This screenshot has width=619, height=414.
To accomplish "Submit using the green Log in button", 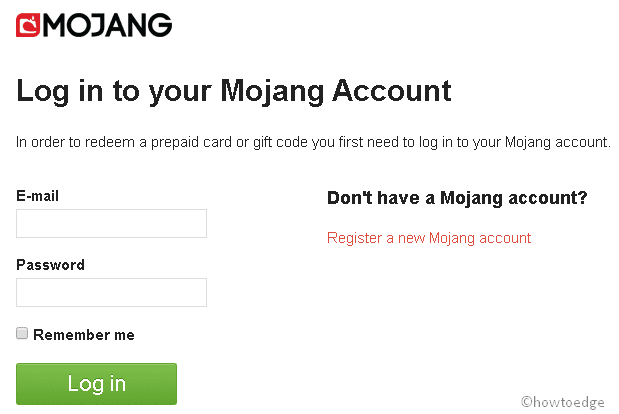I will [x=96, y=384].
